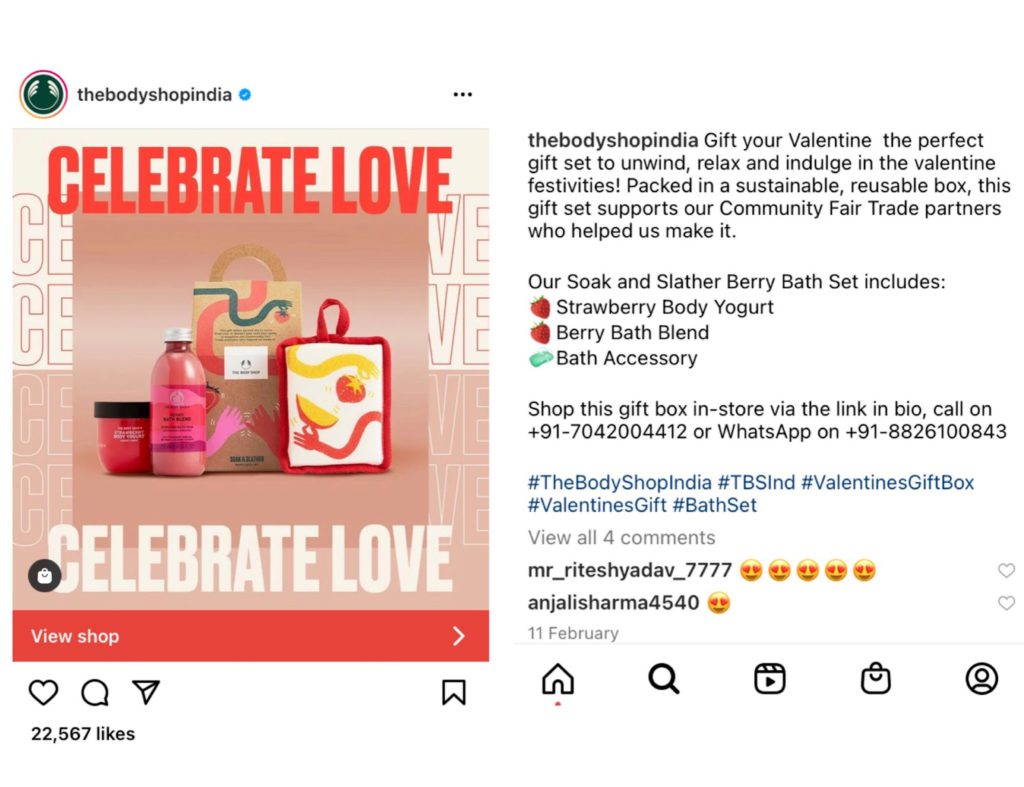Like anjalisharma4540's comment
Image resolution: width=1024 pixels, height=787 pixels.
click(1006, 603)
